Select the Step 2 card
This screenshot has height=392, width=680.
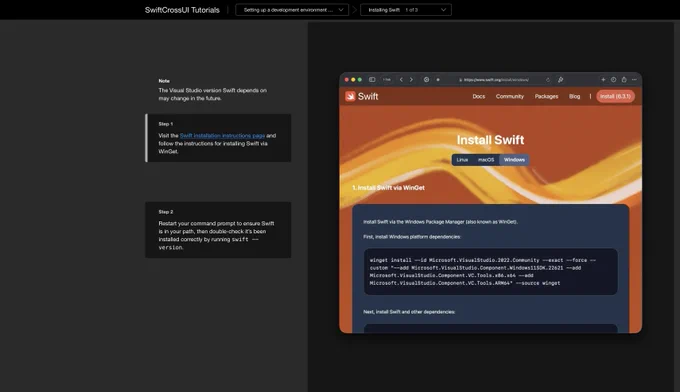pyautogui.click(x=218, y=230)
